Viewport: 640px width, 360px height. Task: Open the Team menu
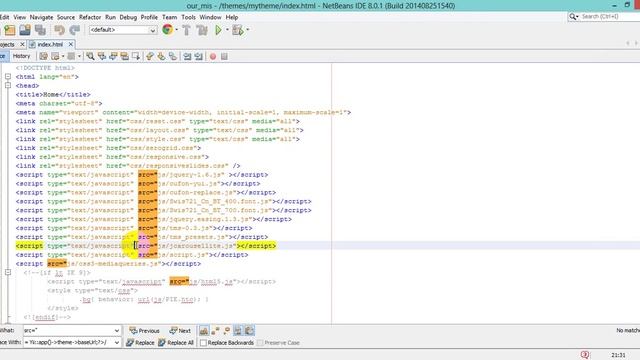(169, 17)
